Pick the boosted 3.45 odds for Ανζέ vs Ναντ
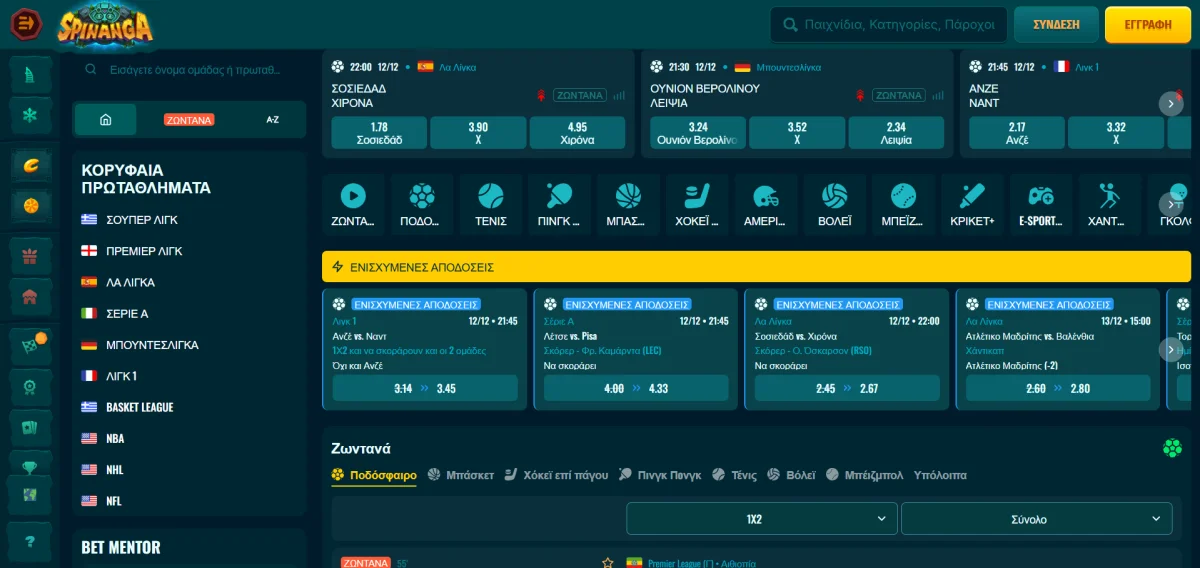The width and height of the screenshot is (1200, 568). click(425, 388)
